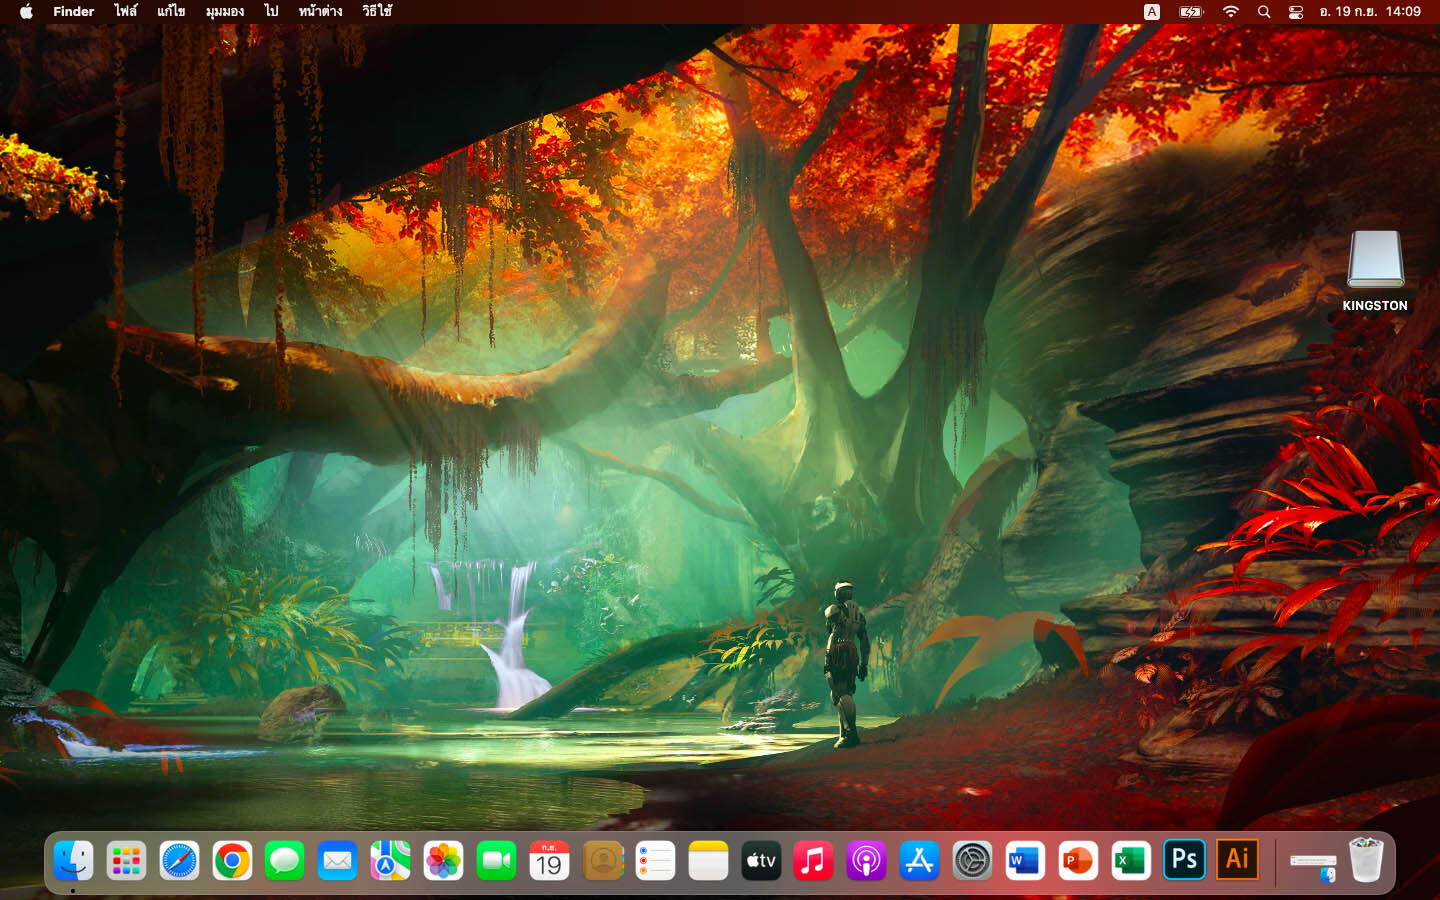Open Reminders app in Dock

coord(655,861)
